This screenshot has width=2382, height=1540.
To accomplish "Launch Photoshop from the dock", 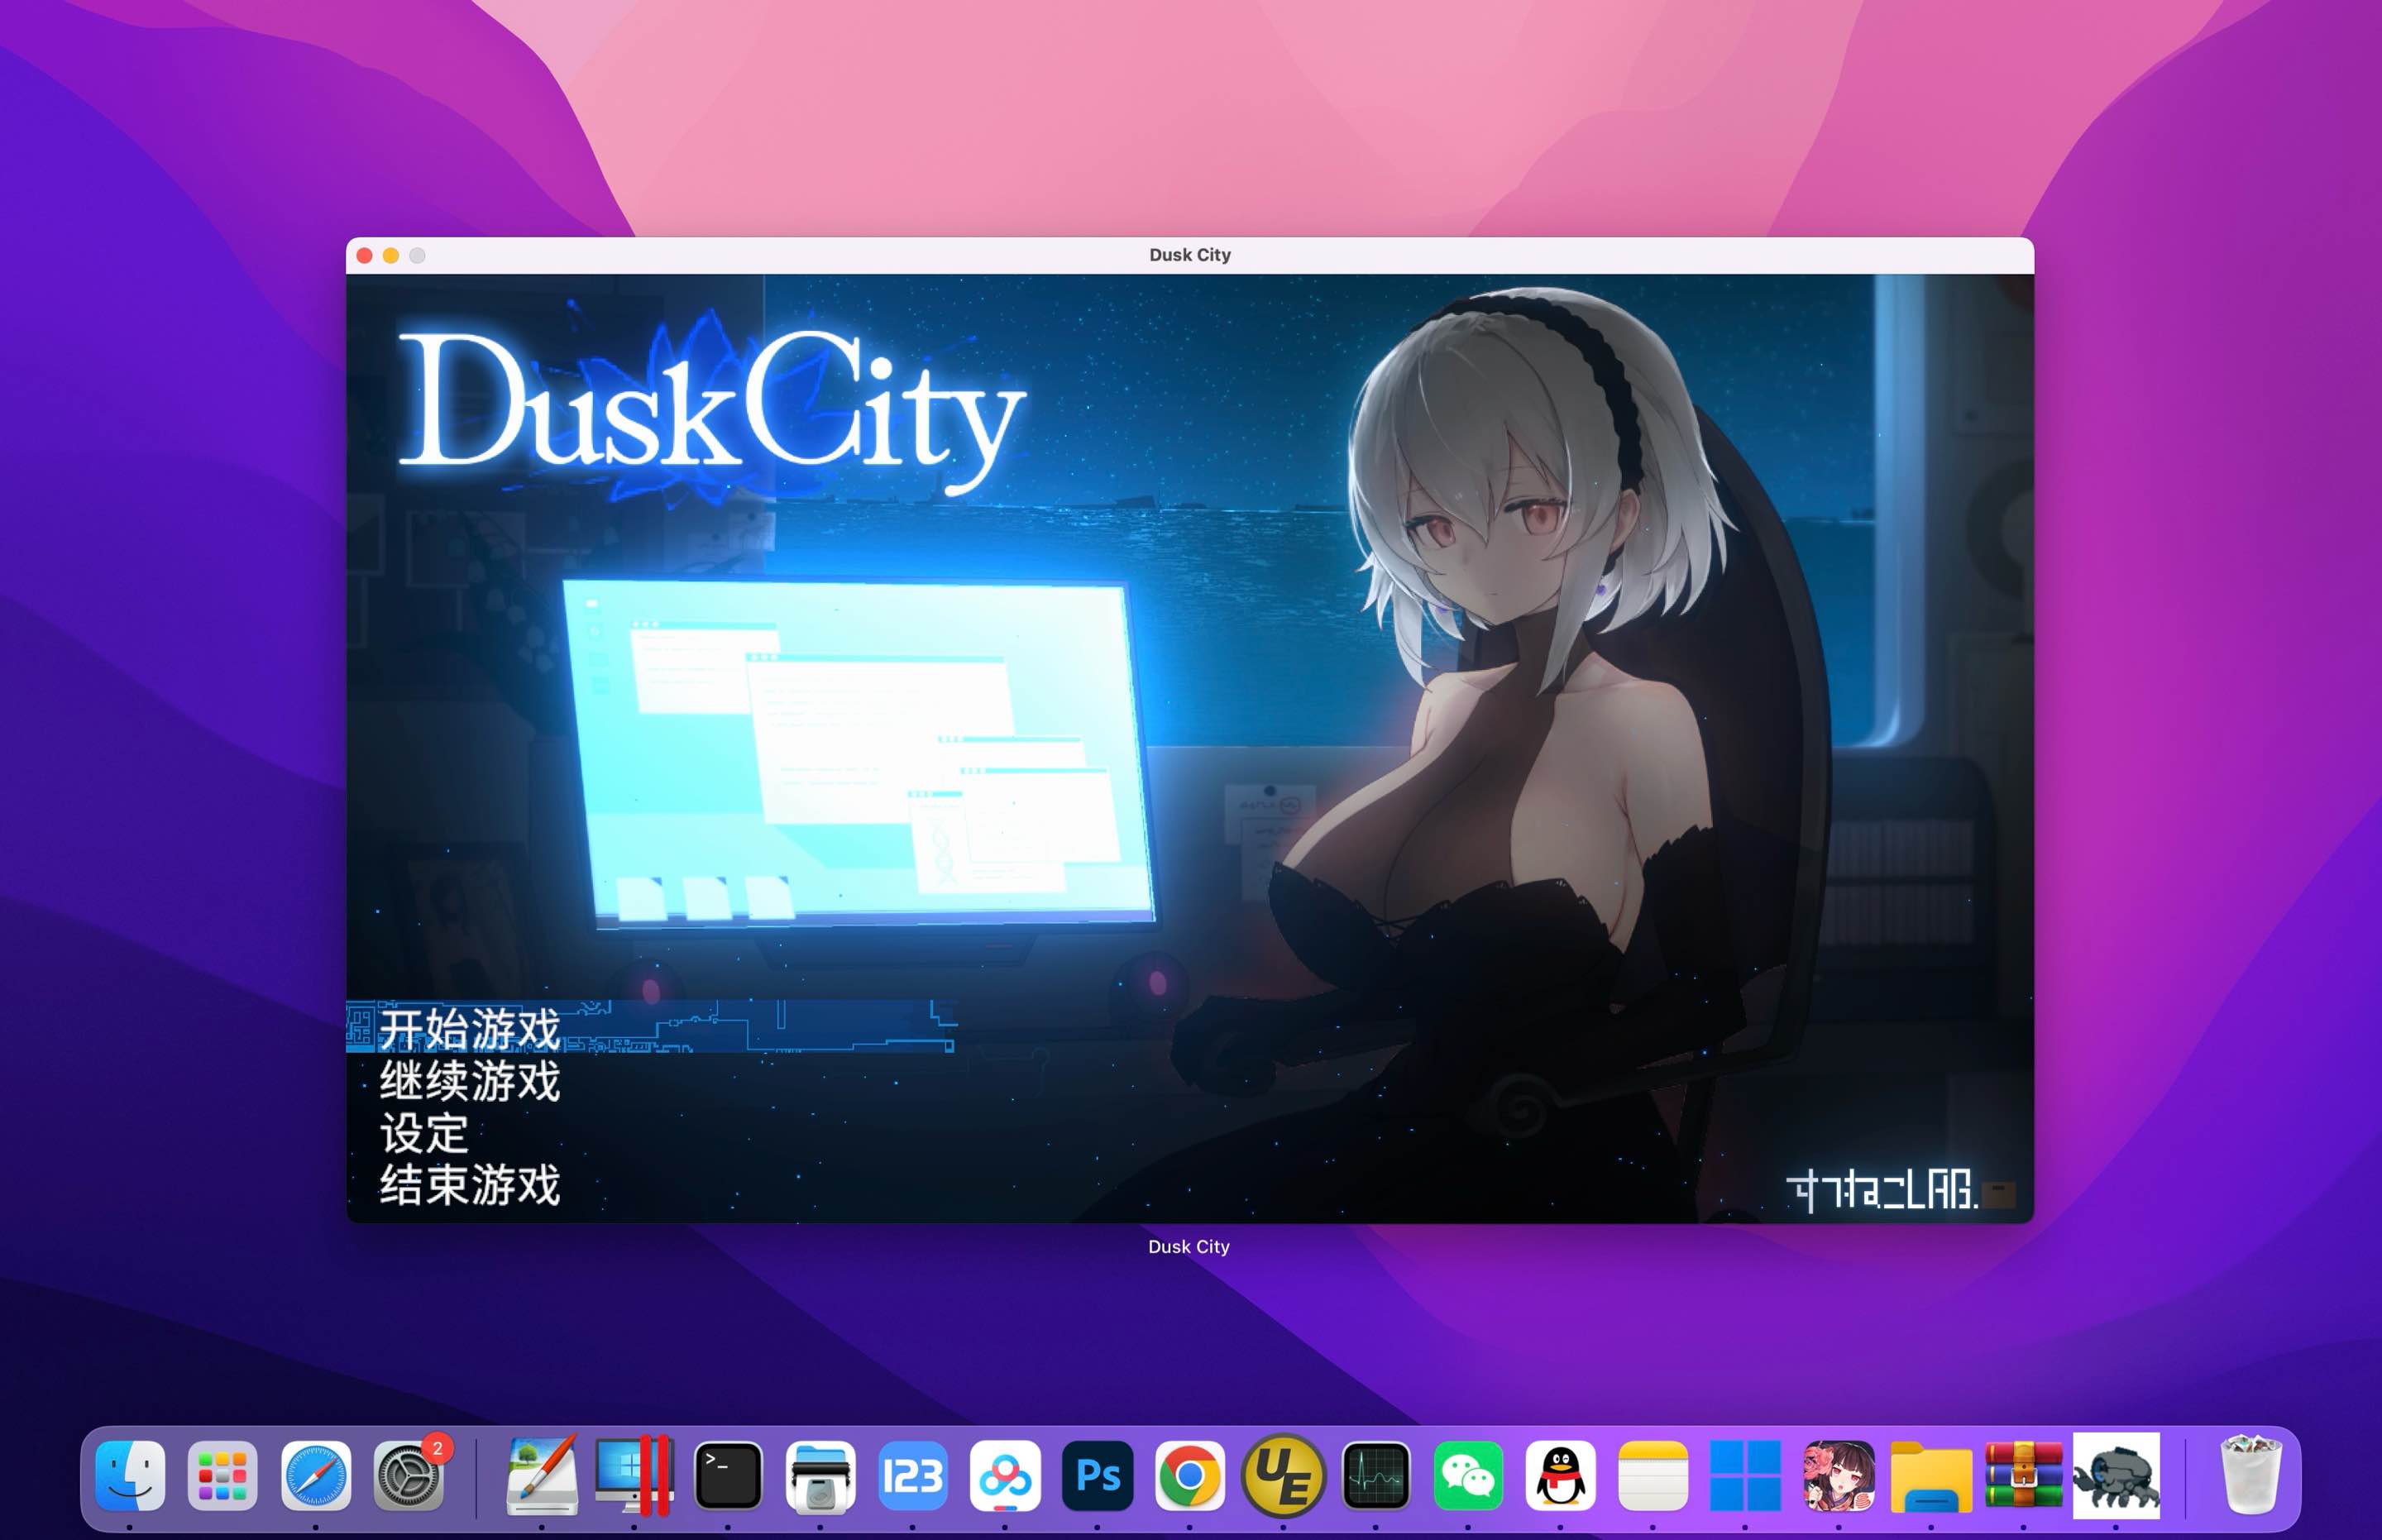I will (x=1097, y=1475).
